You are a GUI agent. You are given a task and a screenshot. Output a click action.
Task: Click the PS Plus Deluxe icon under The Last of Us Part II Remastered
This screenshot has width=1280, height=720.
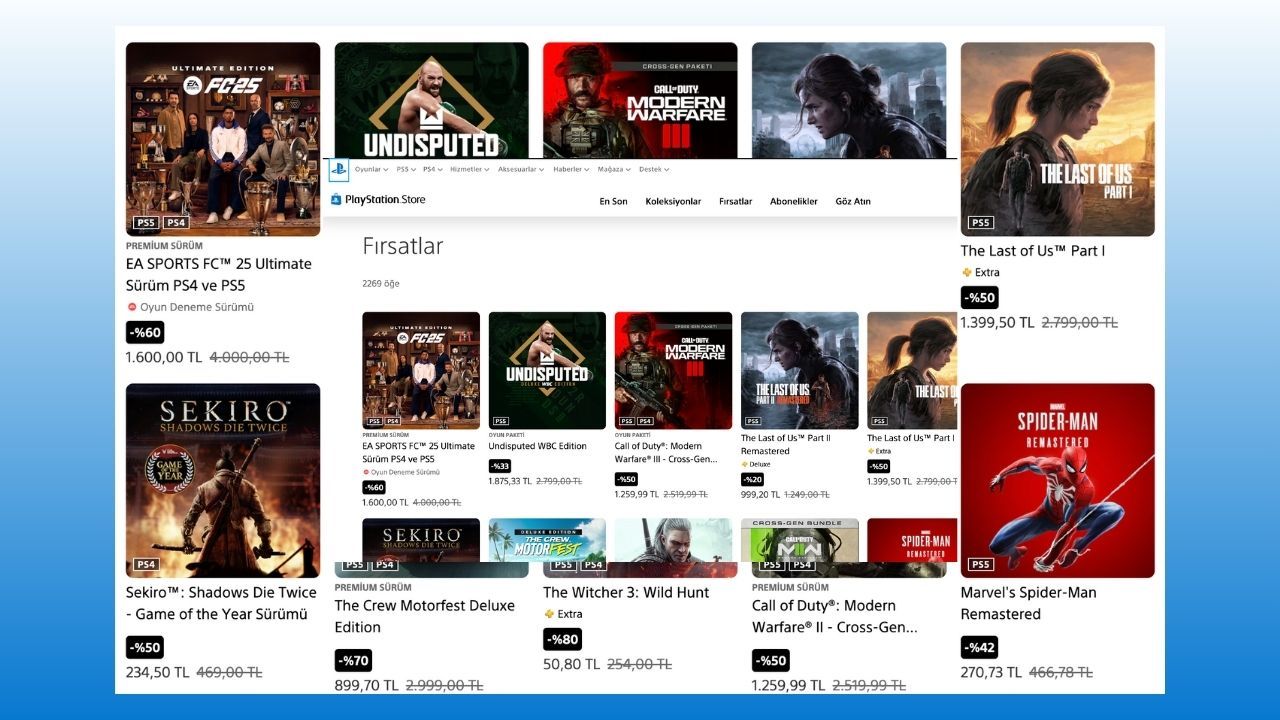747,464
